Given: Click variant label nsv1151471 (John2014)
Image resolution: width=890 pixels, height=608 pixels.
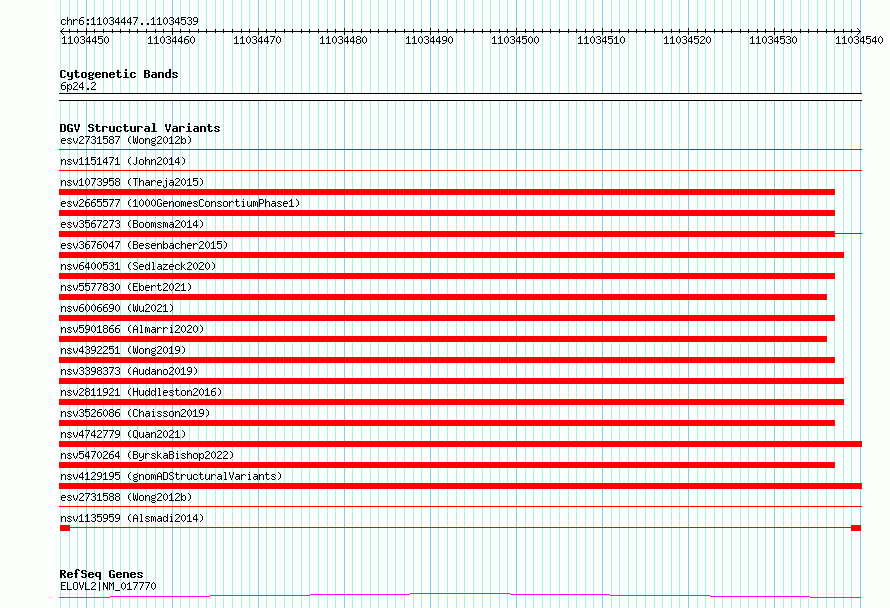Looking at the screenshot, I should coord(123,161).
